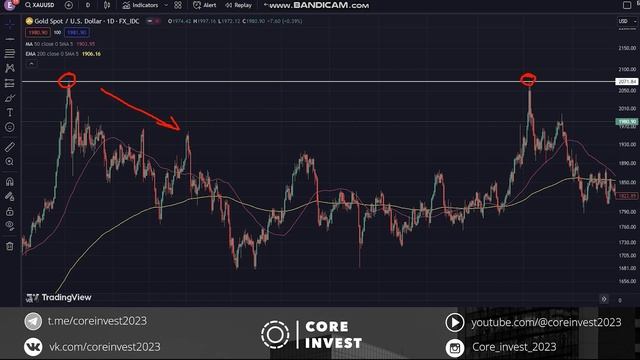Open the USD currency dropdown on price axis
The width and height of the screenshot is (640, 360).
click(627, 21)
